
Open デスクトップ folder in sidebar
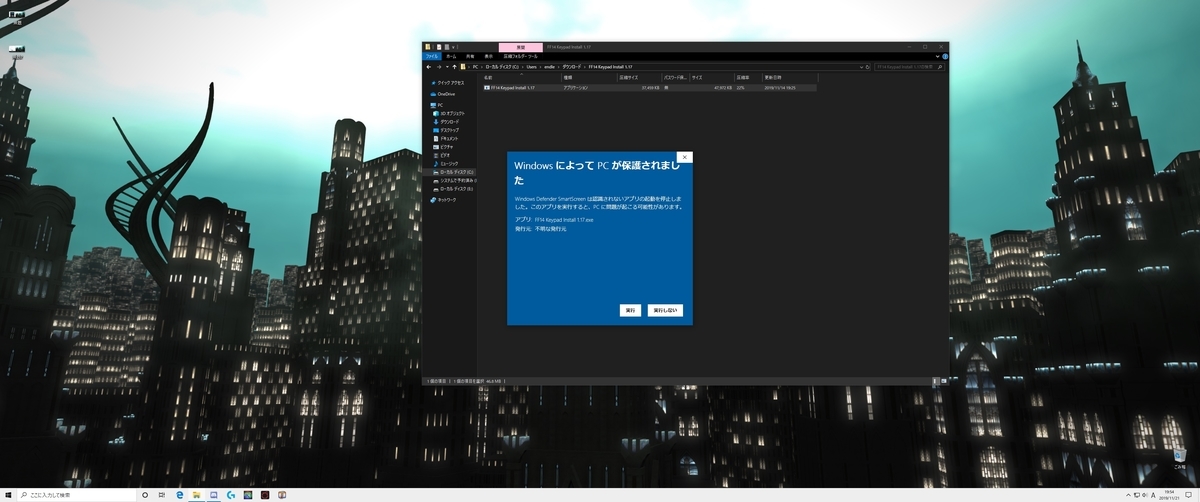(x=448, y=130)
